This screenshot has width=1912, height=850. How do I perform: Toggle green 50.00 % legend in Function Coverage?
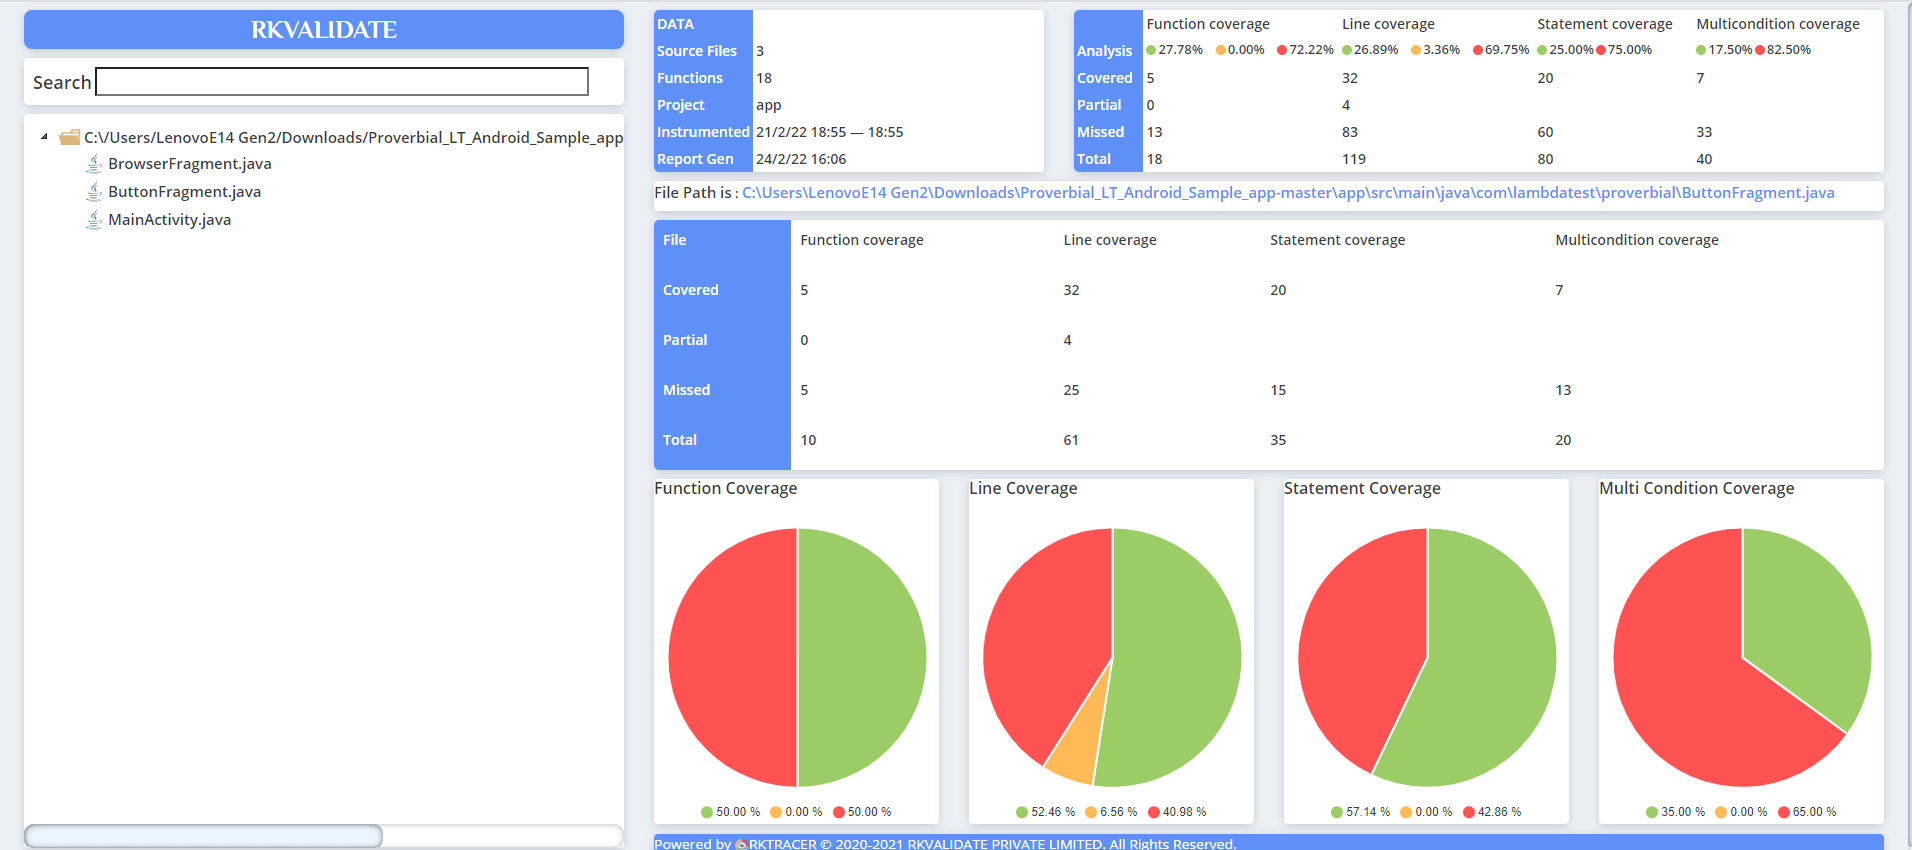pyautogui.click(x=730, y=812)
